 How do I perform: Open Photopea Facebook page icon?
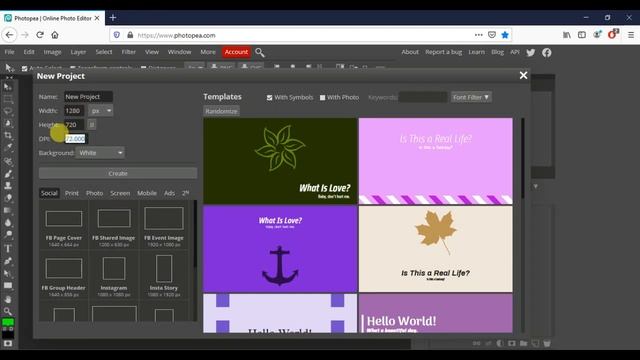[547, 52]
